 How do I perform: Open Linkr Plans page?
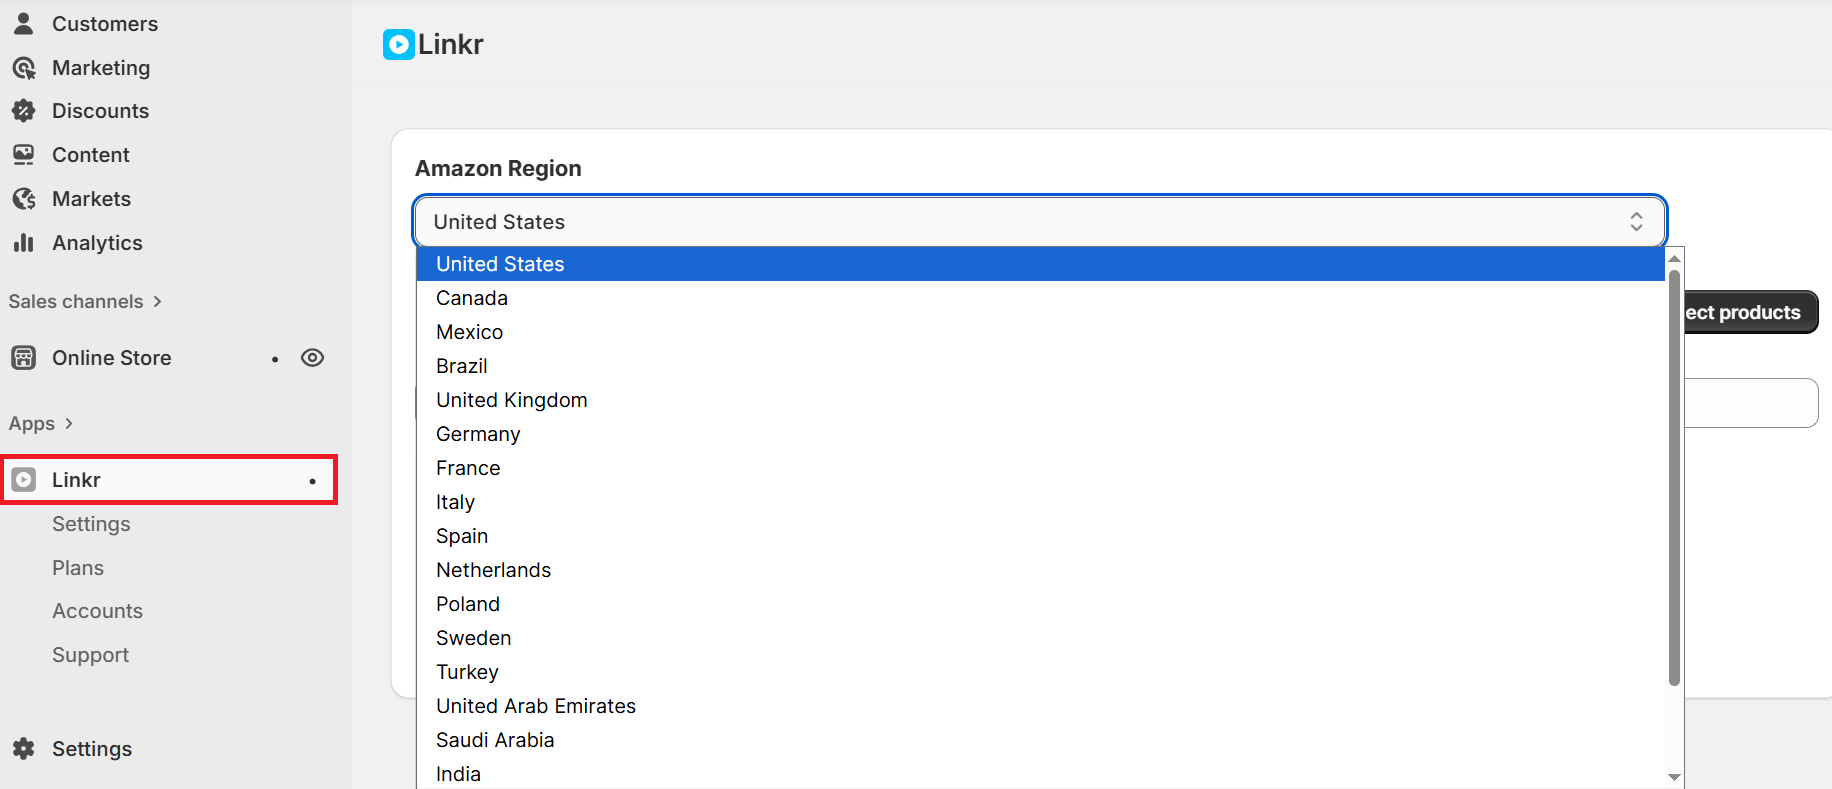78,568
